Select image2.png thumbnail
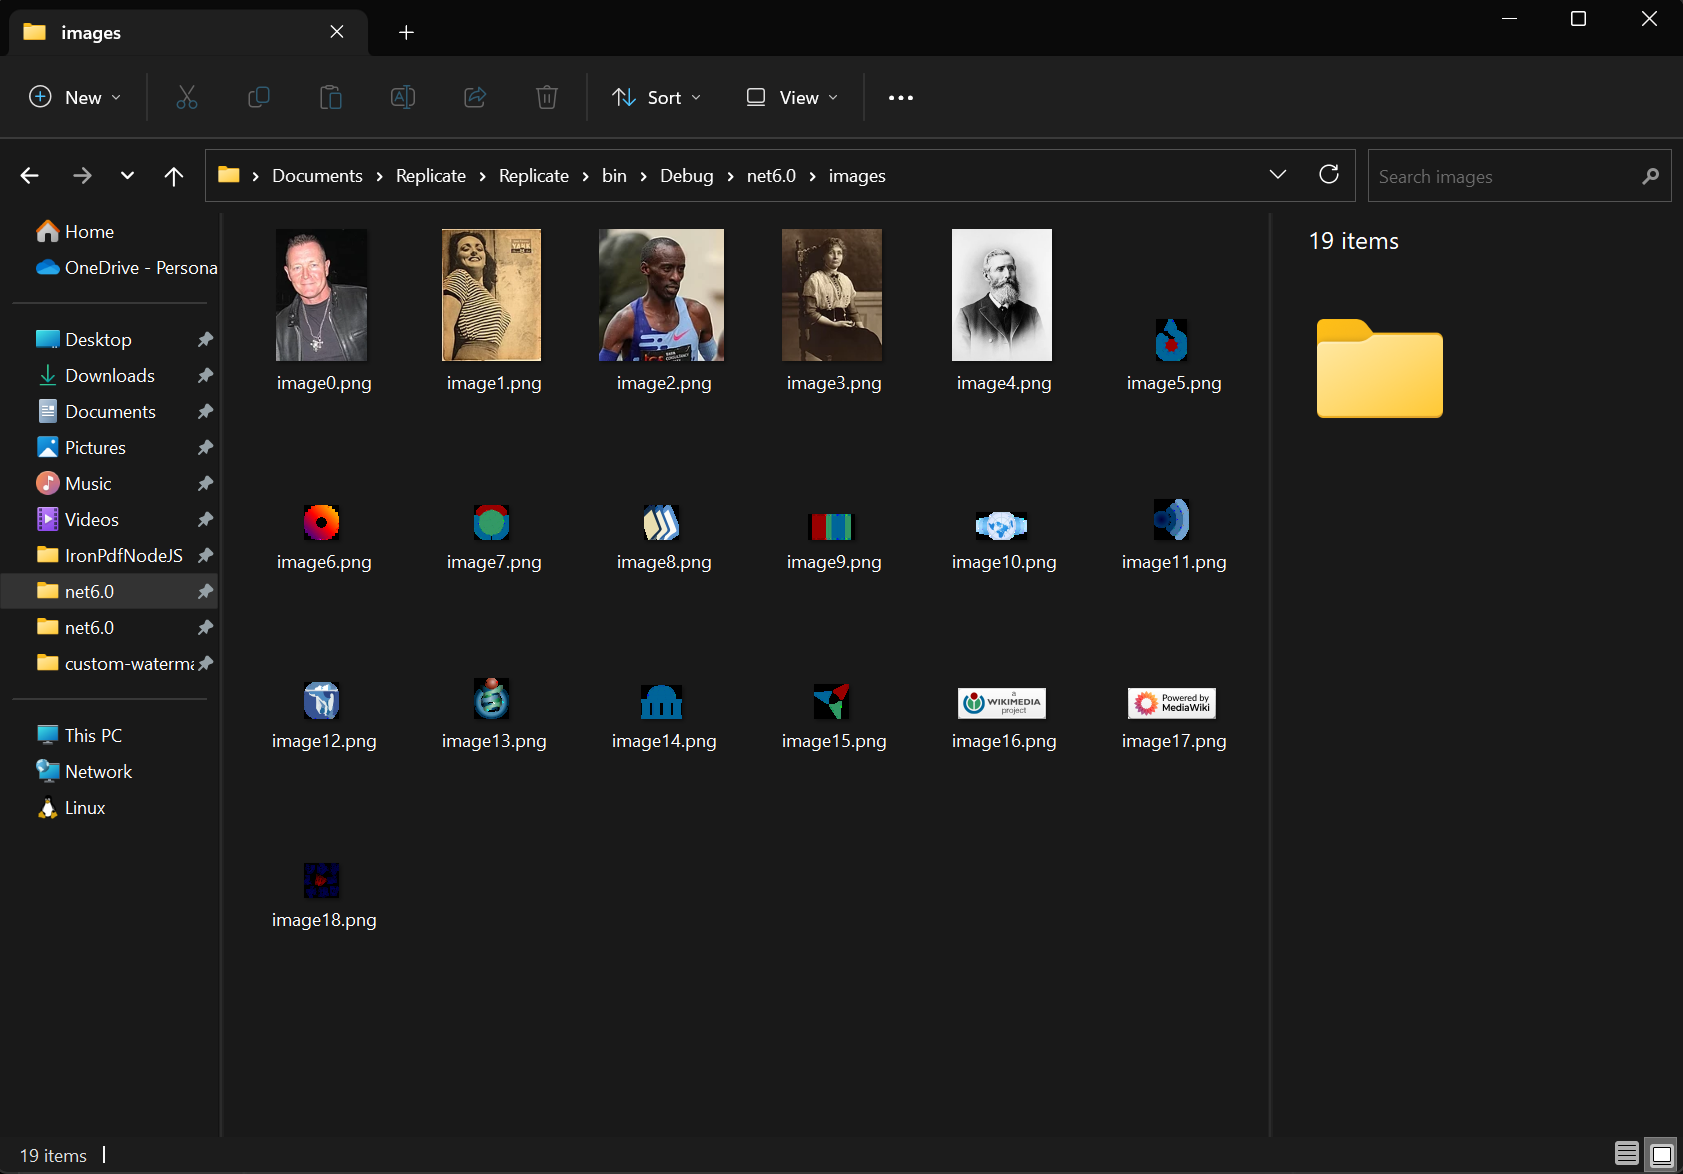The image size is (1683, 1174). (x=662, y=295)
